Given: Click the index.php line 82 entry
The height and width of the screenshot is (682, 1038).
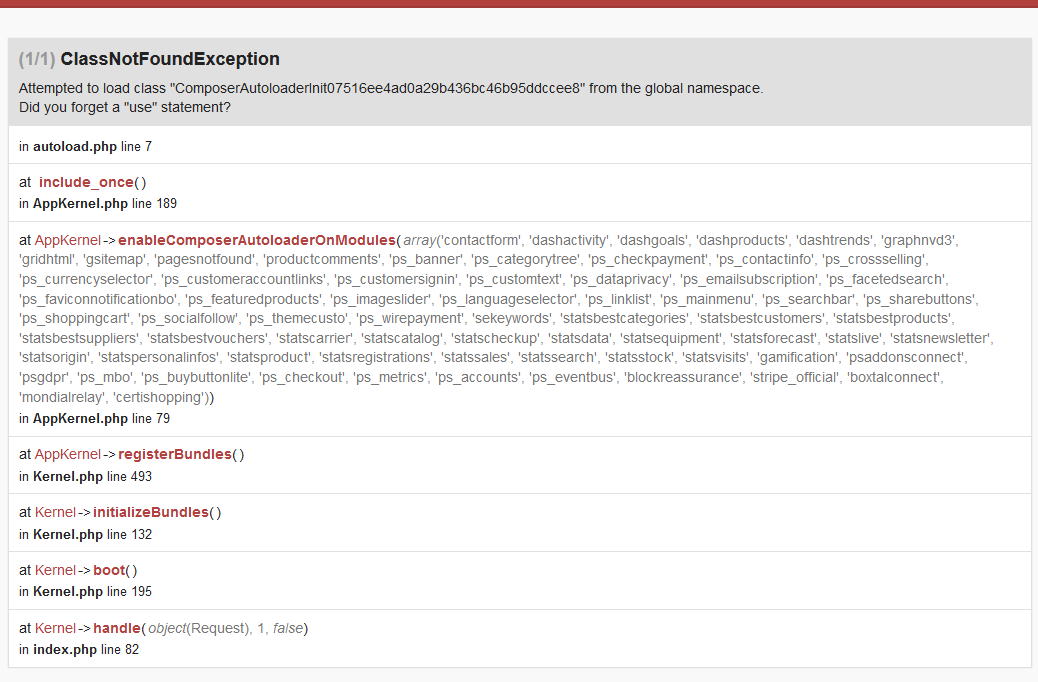Looking at the screenshot, I should coord(79,650).
